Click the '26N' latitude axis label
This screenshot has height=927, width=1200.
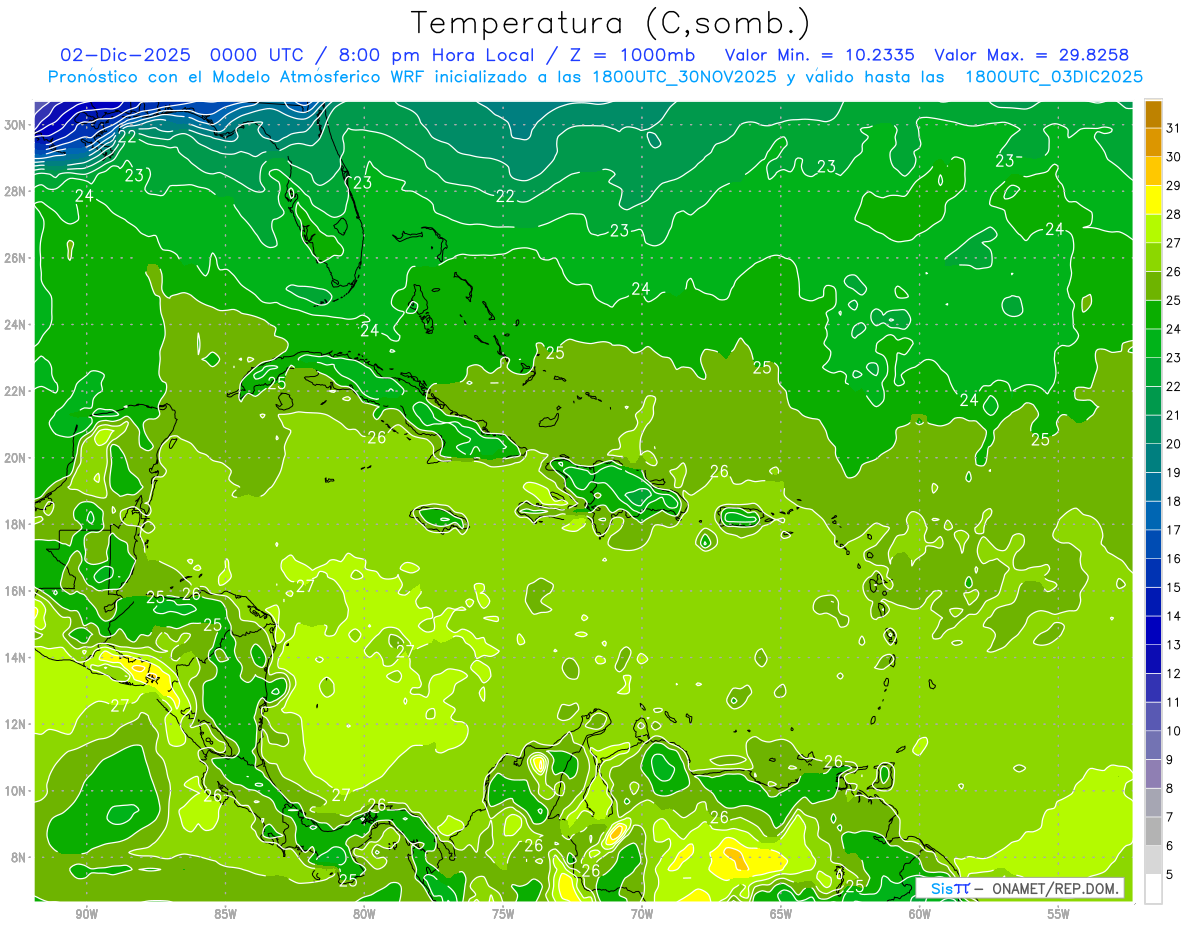pyautogui.click(x=17, y=258)
